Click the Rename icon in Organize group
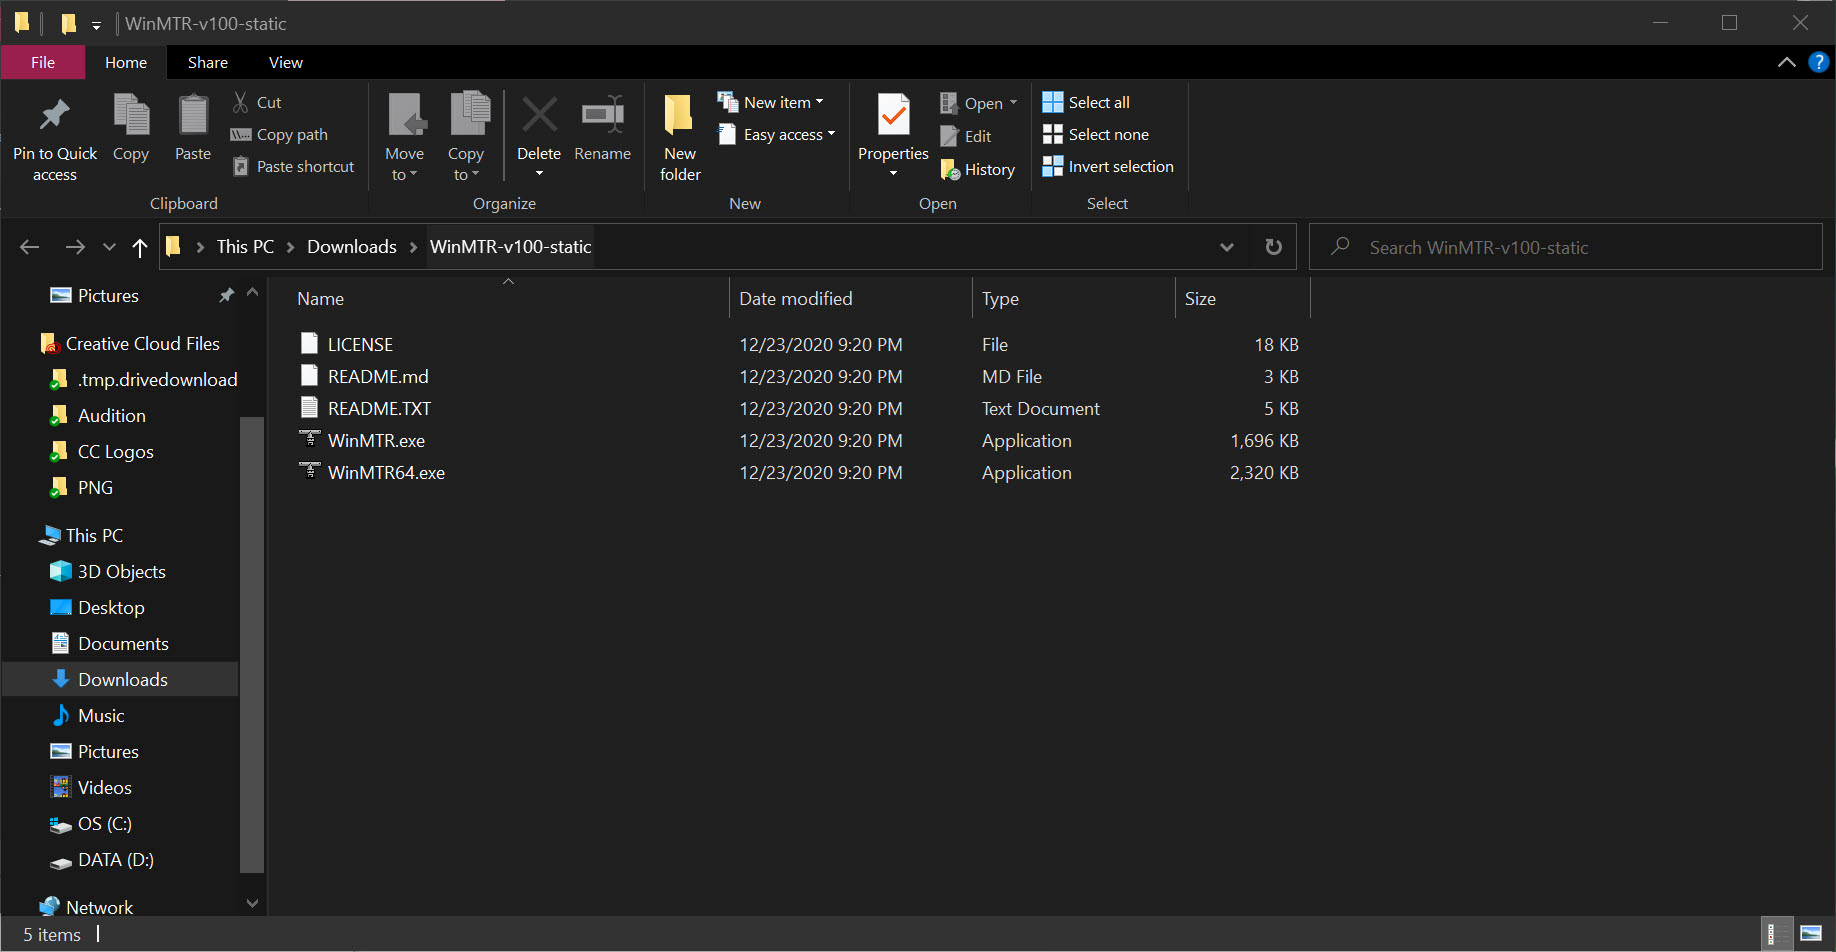Image resolution: width=1836 pixels, height=952 pixels. coord(602,116)
